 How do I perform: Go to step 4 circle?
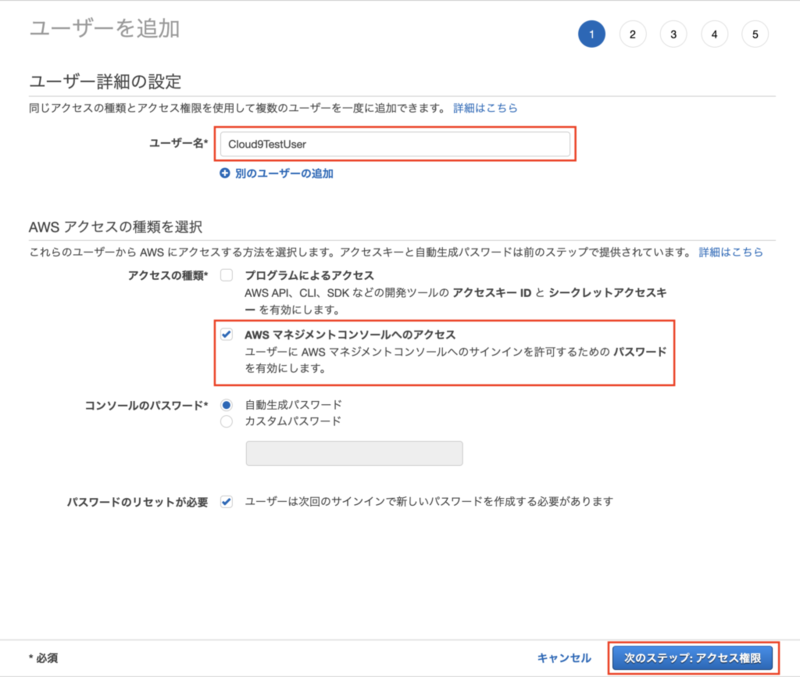(714, 34)
